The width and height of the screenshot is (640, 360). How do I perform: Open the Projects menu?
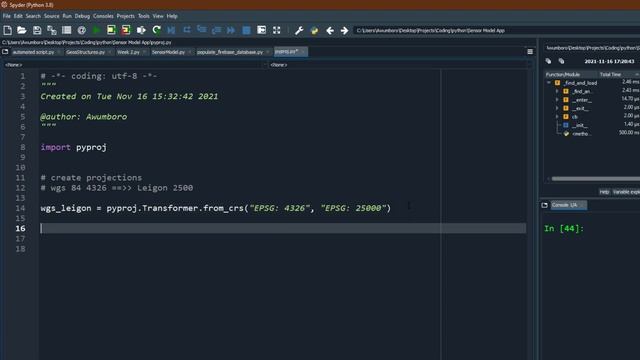126,16
